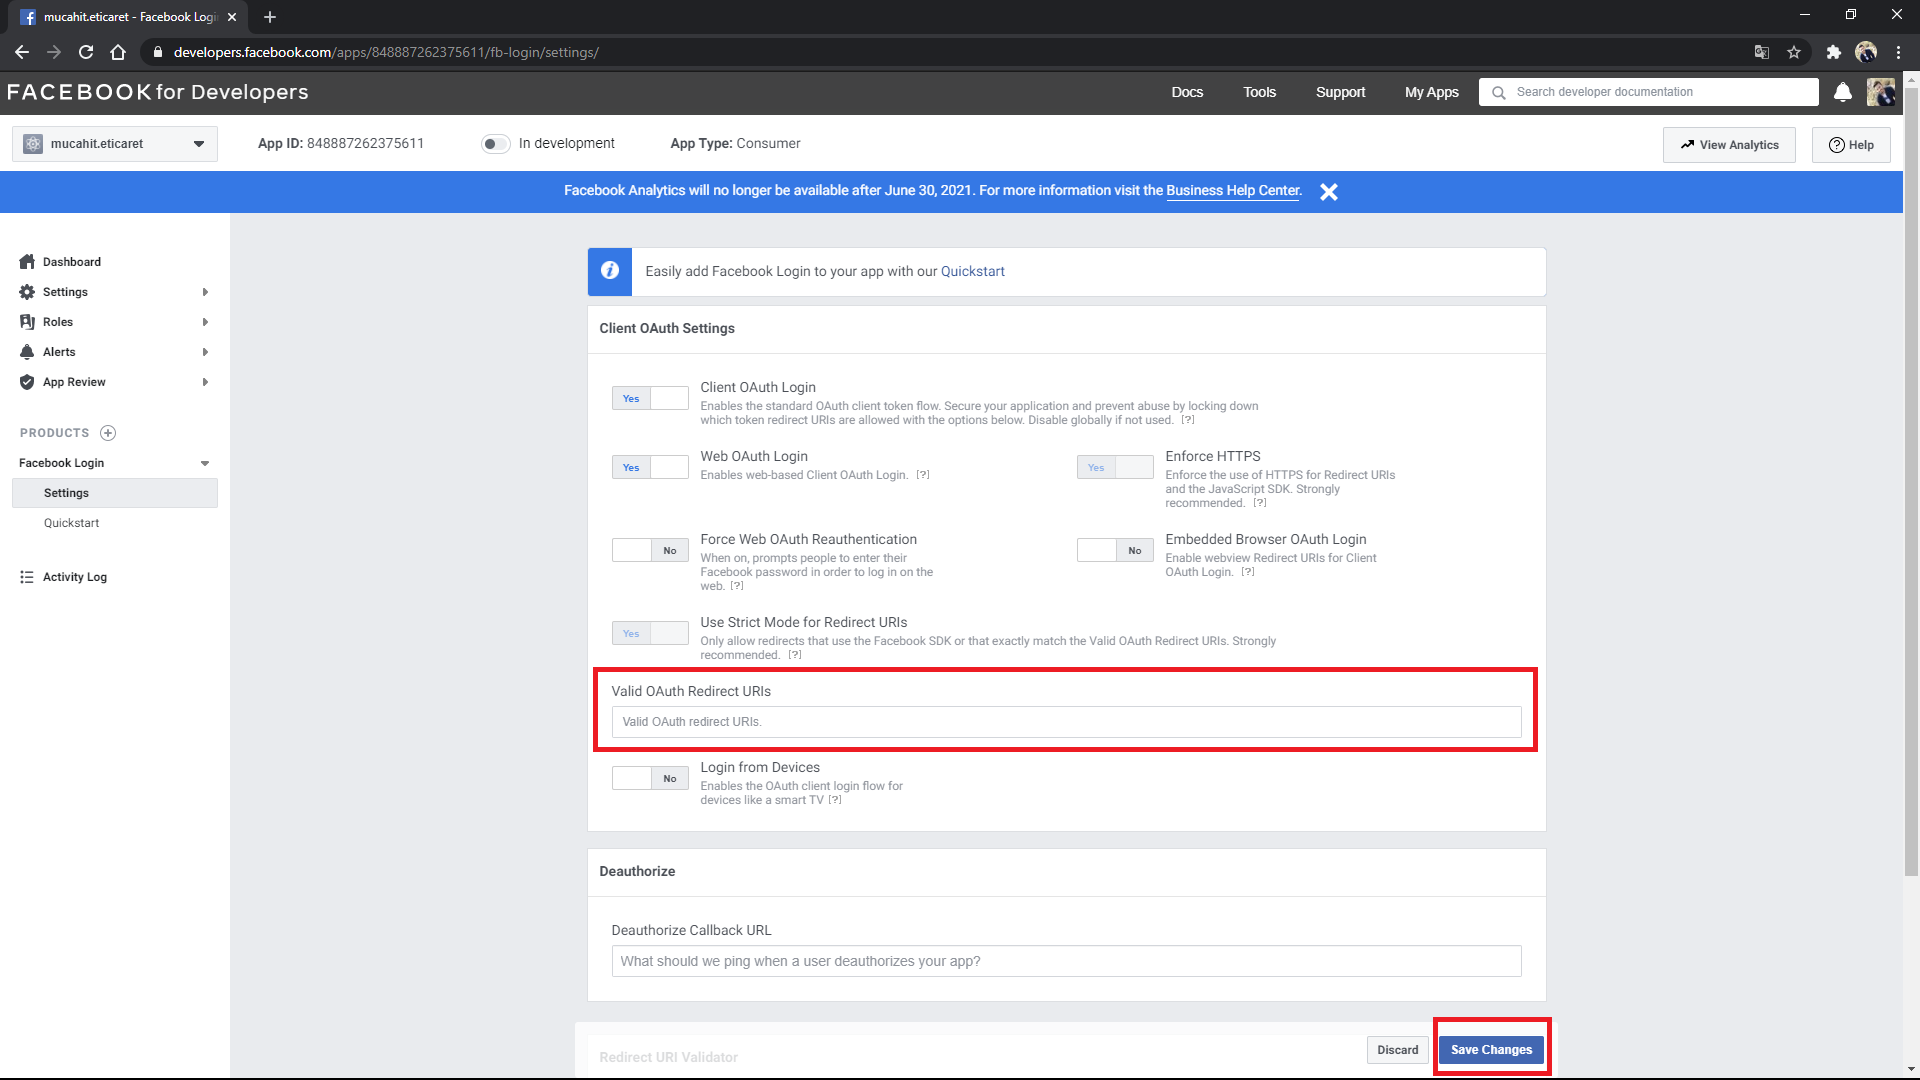Focus Valid OAuth Redirect URIs field
The image size is (1920, 1080).
(1066, 722)
